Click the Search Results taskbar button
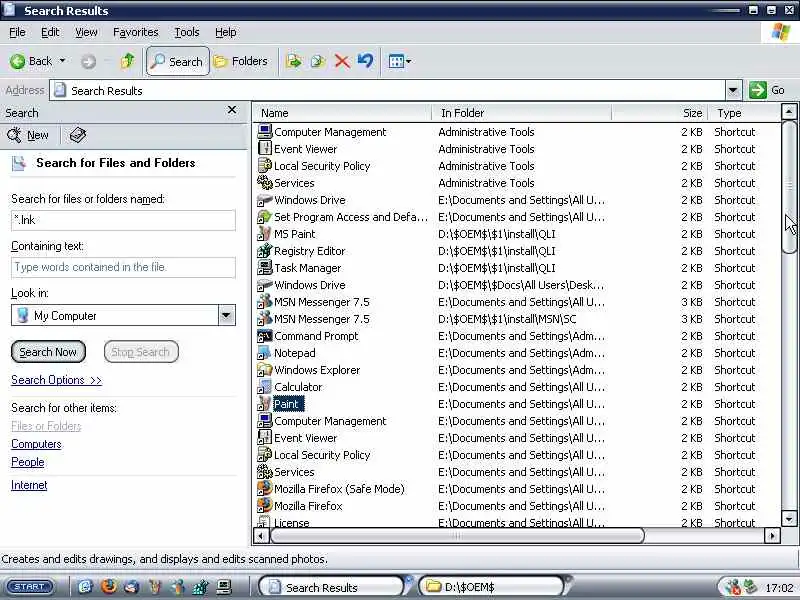 coord(334,587)
